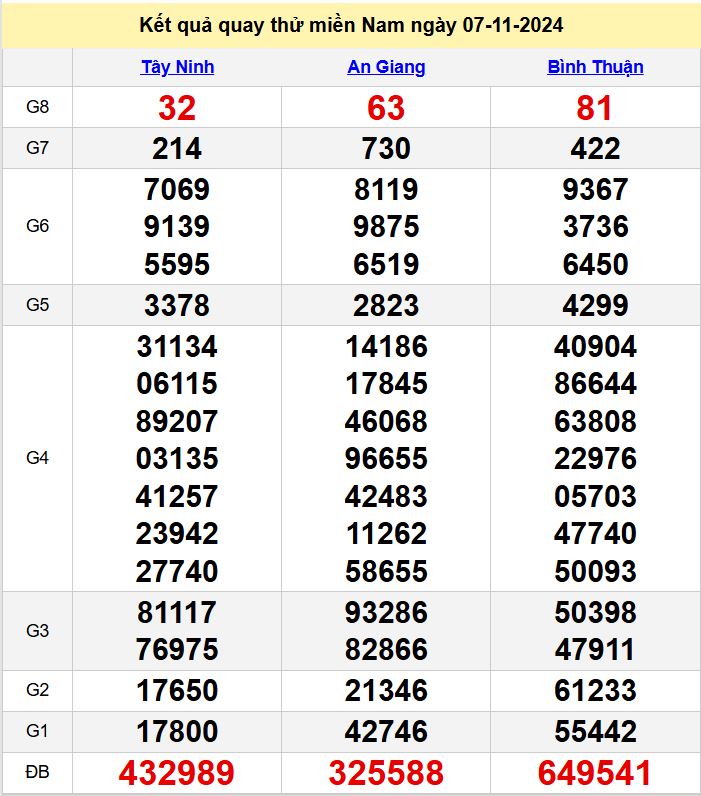
Task: Open the Tây Ninh province link
Action: pyautogui.click(x=177, y=67)
